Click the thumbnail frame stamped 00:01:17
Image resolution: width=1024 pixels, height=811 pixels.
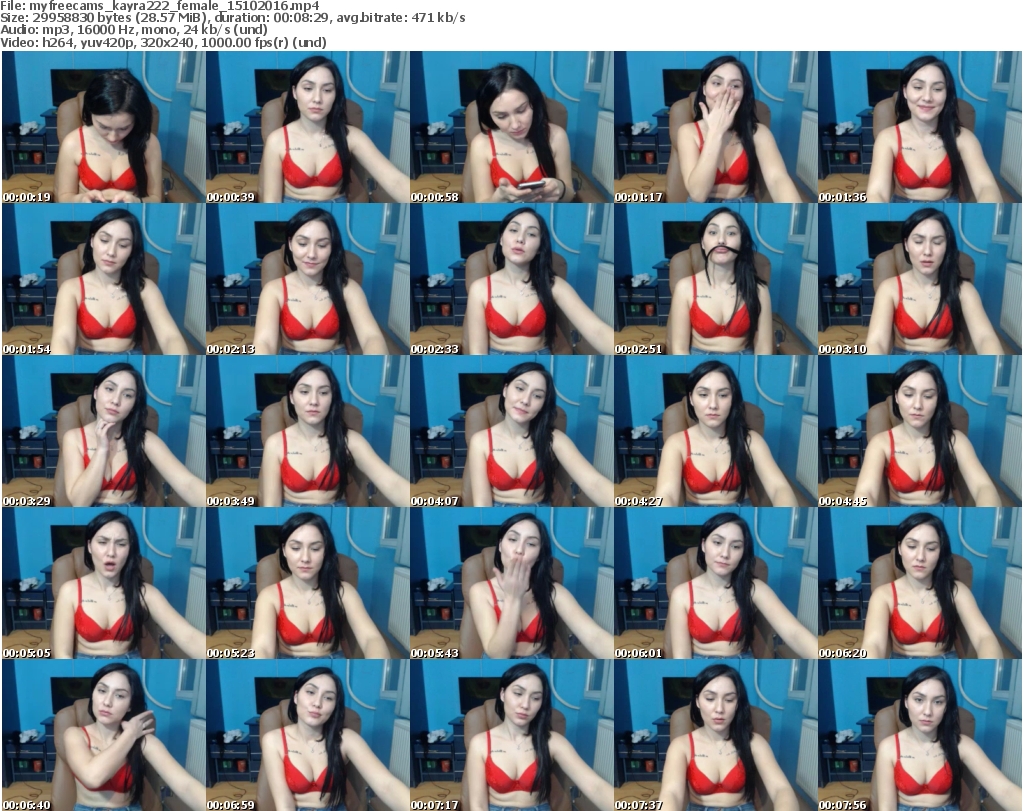[x=716, y=127]
